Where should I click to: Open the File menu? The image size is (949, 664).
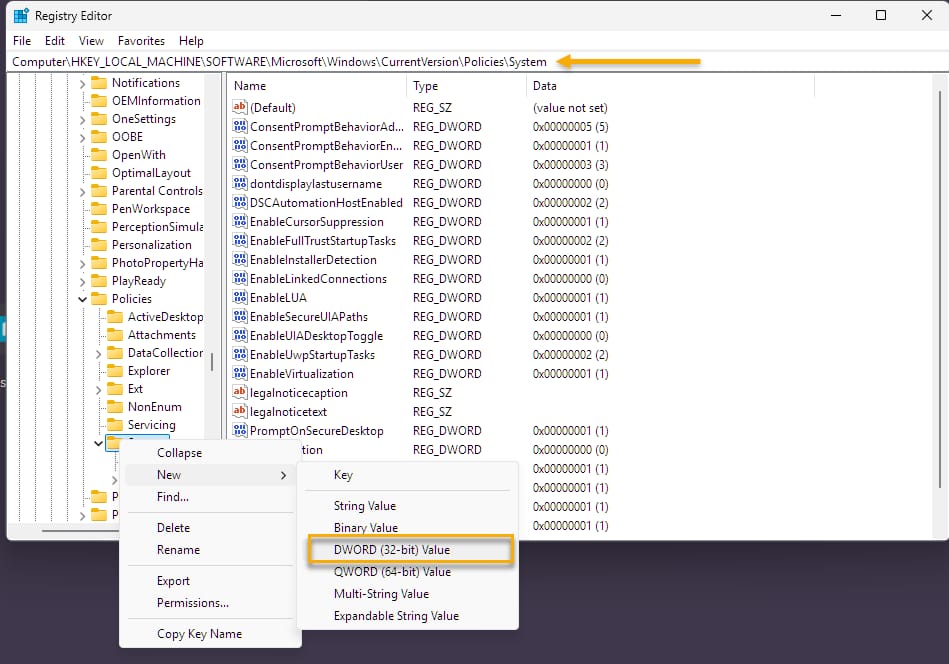tap(22, 41)
